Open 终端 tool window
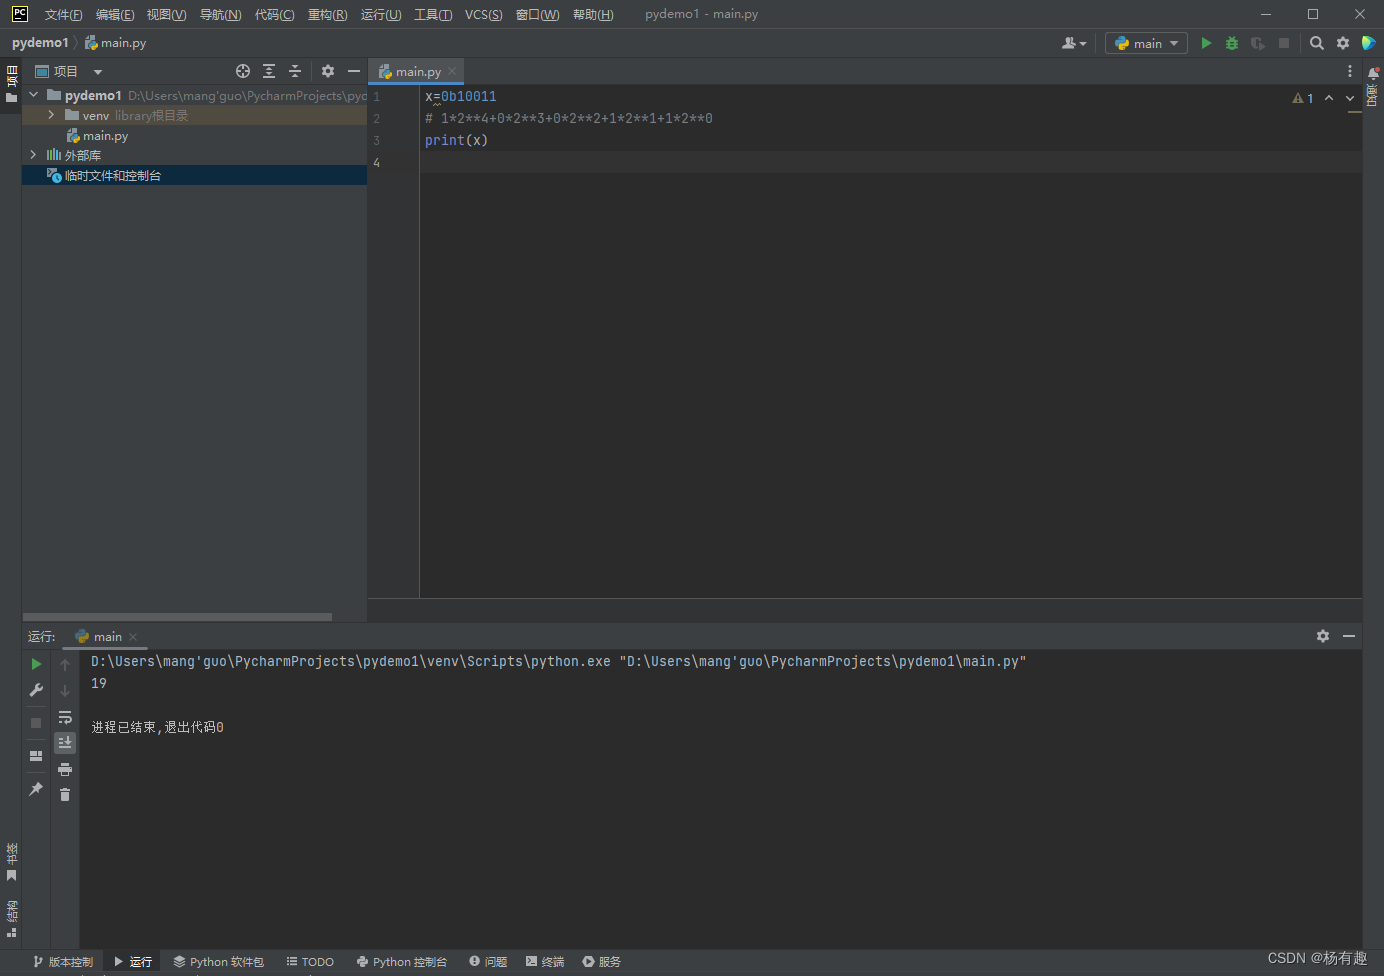Screen dimensions: 1384x976 point(545,962)
